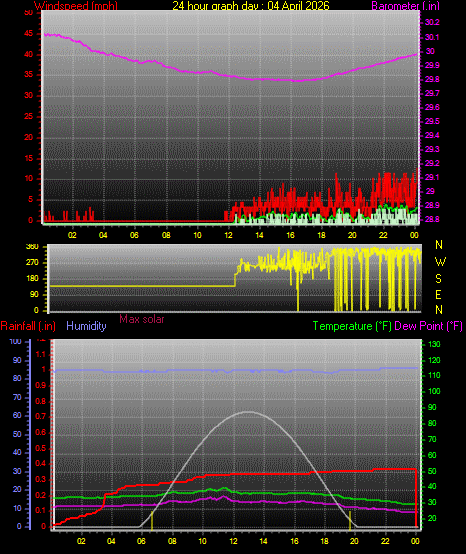Click the 06 hour label under the bottom graph
The image size is (466, 554).
click(141, 541)
